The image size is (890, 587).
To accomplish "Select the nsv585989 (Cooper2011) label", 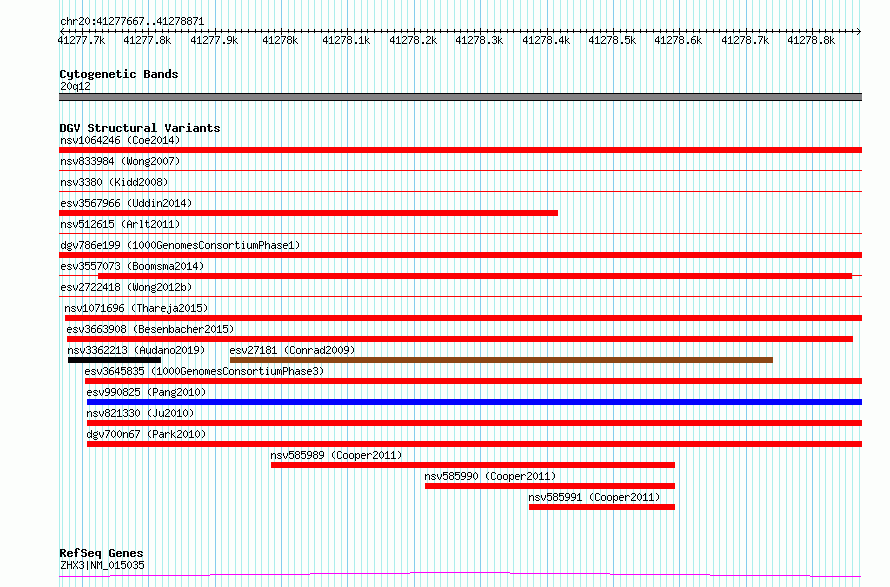I will (336, 455).
